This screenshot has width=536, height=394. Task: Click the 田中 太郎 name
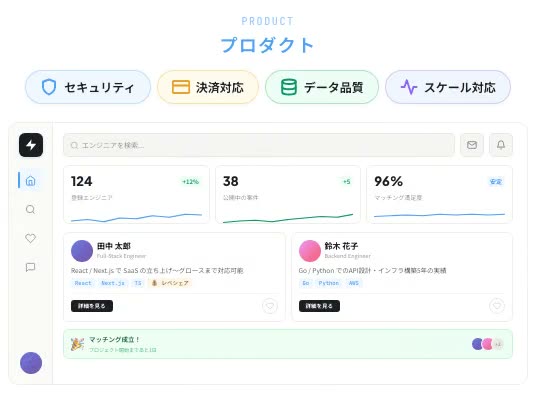point(114,246)
